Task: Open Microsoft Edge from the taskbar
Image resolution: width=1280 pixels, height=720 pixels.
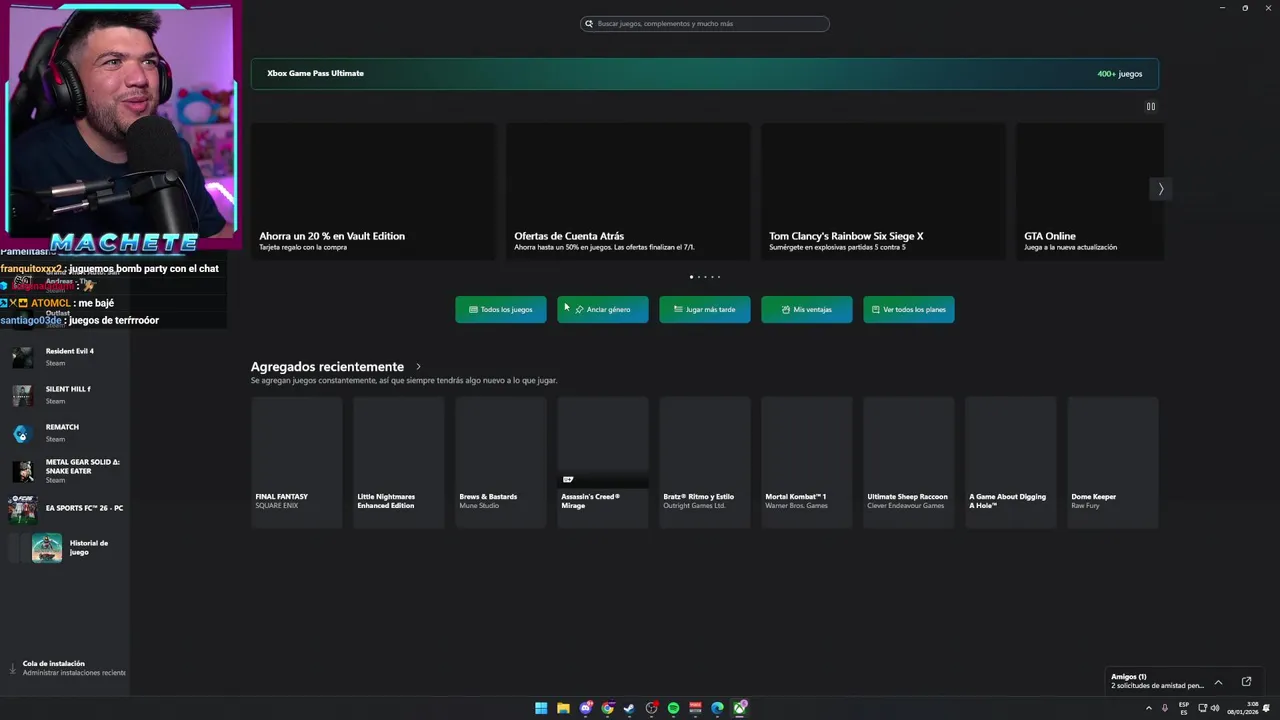Action: (x=717, y=708)
